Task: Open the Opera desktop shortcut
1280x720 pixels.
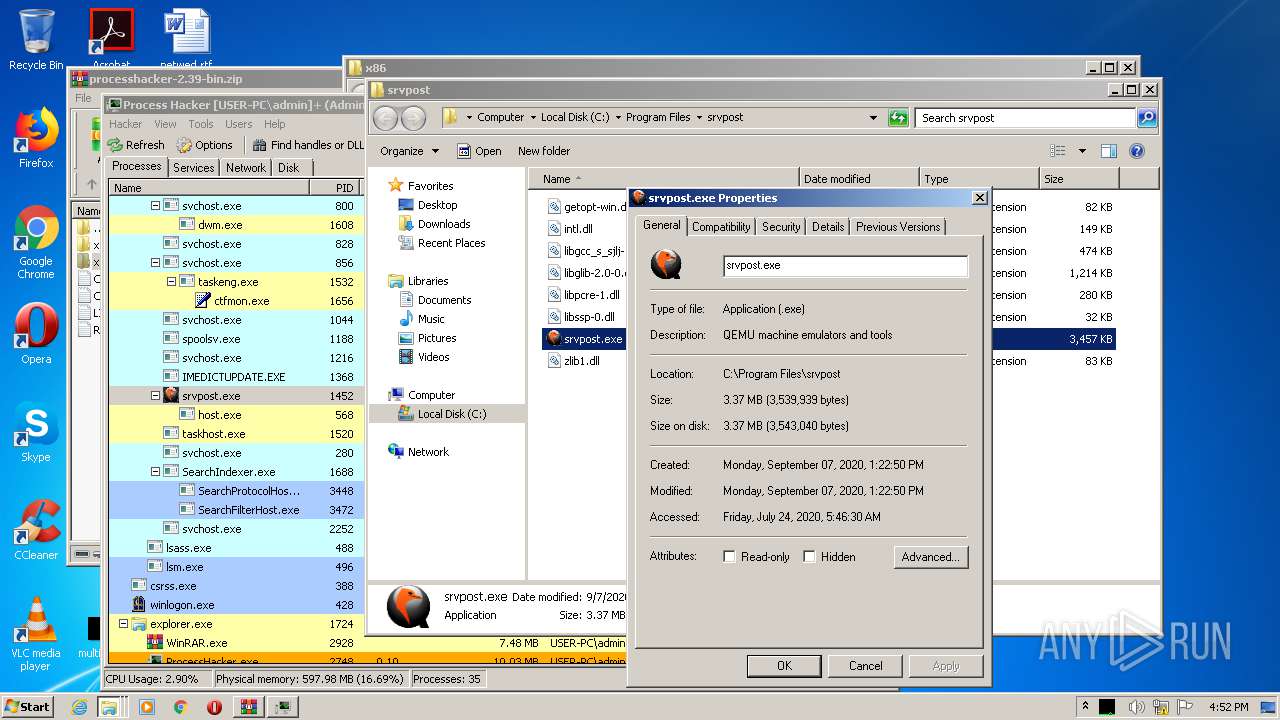Action: (36, 334)
